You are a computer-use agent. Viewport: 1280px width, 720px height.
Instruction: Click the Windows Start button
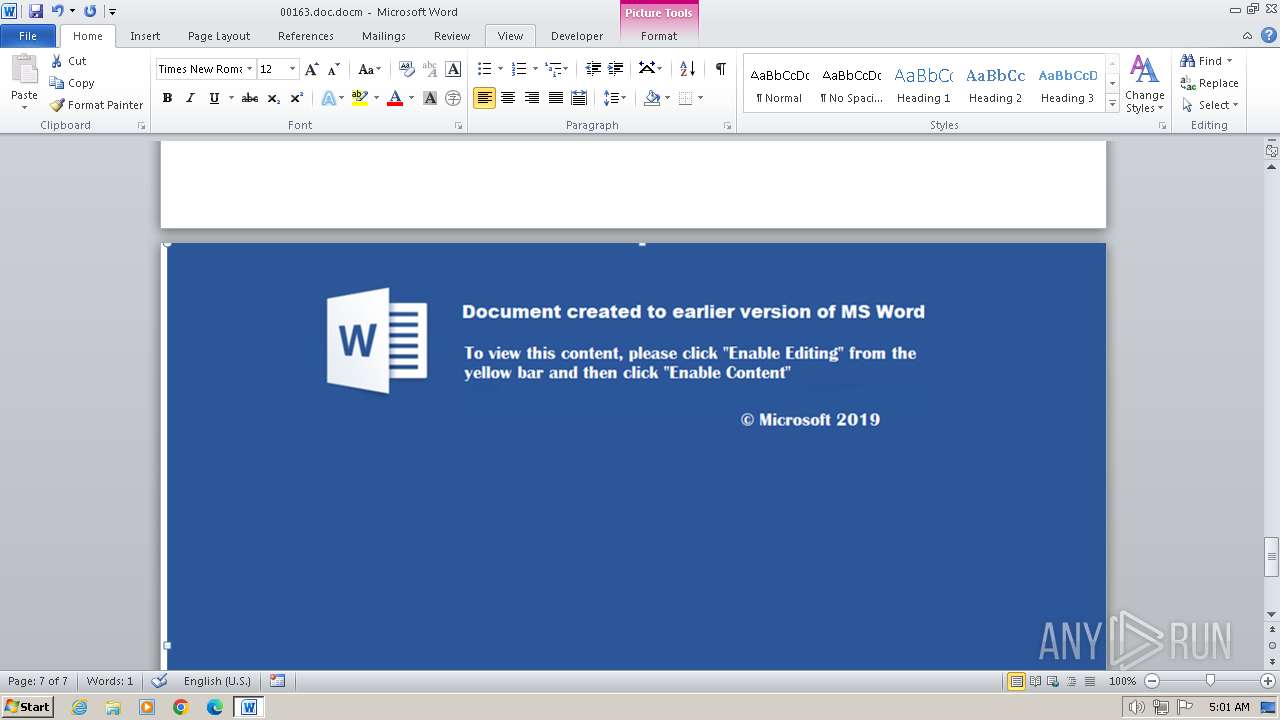coord(28,706)
